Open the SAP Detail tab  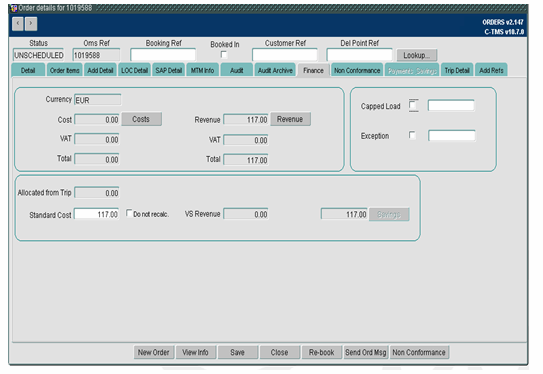169,70
